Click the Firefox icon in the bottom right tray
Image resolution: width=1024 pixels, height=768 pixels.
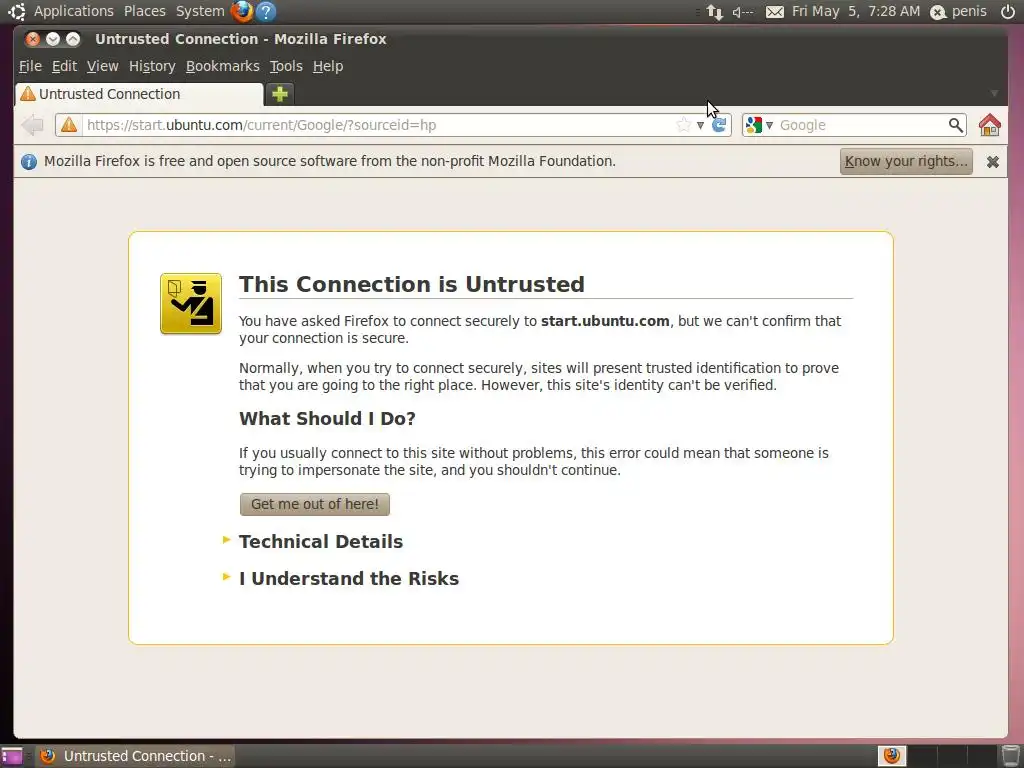[x=891, y=756]
